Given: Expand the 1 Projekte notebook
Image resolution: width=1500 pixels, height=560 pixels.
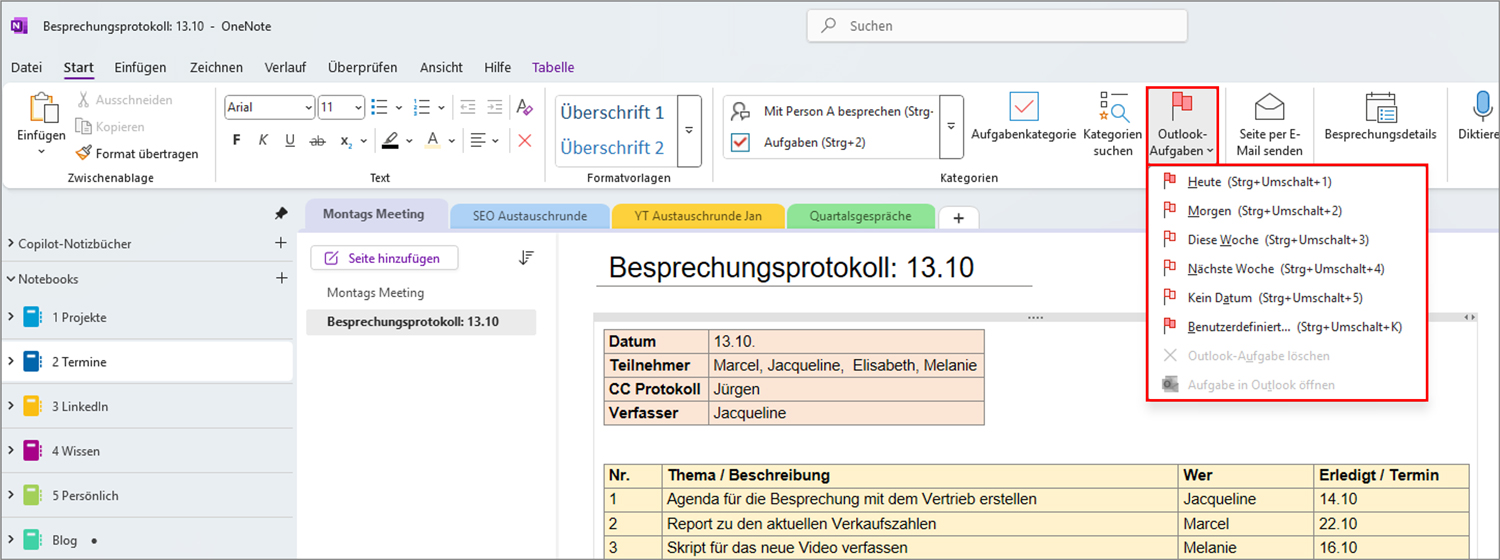Looking at the screenshot, I should (11, 317).
